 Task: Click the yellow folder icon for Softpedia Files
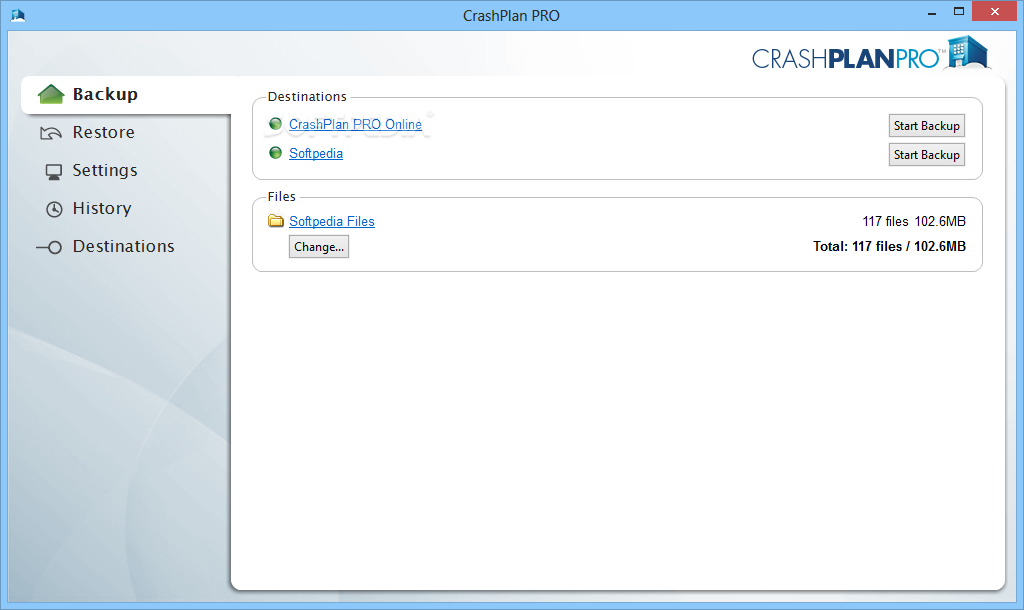[276, 221]
